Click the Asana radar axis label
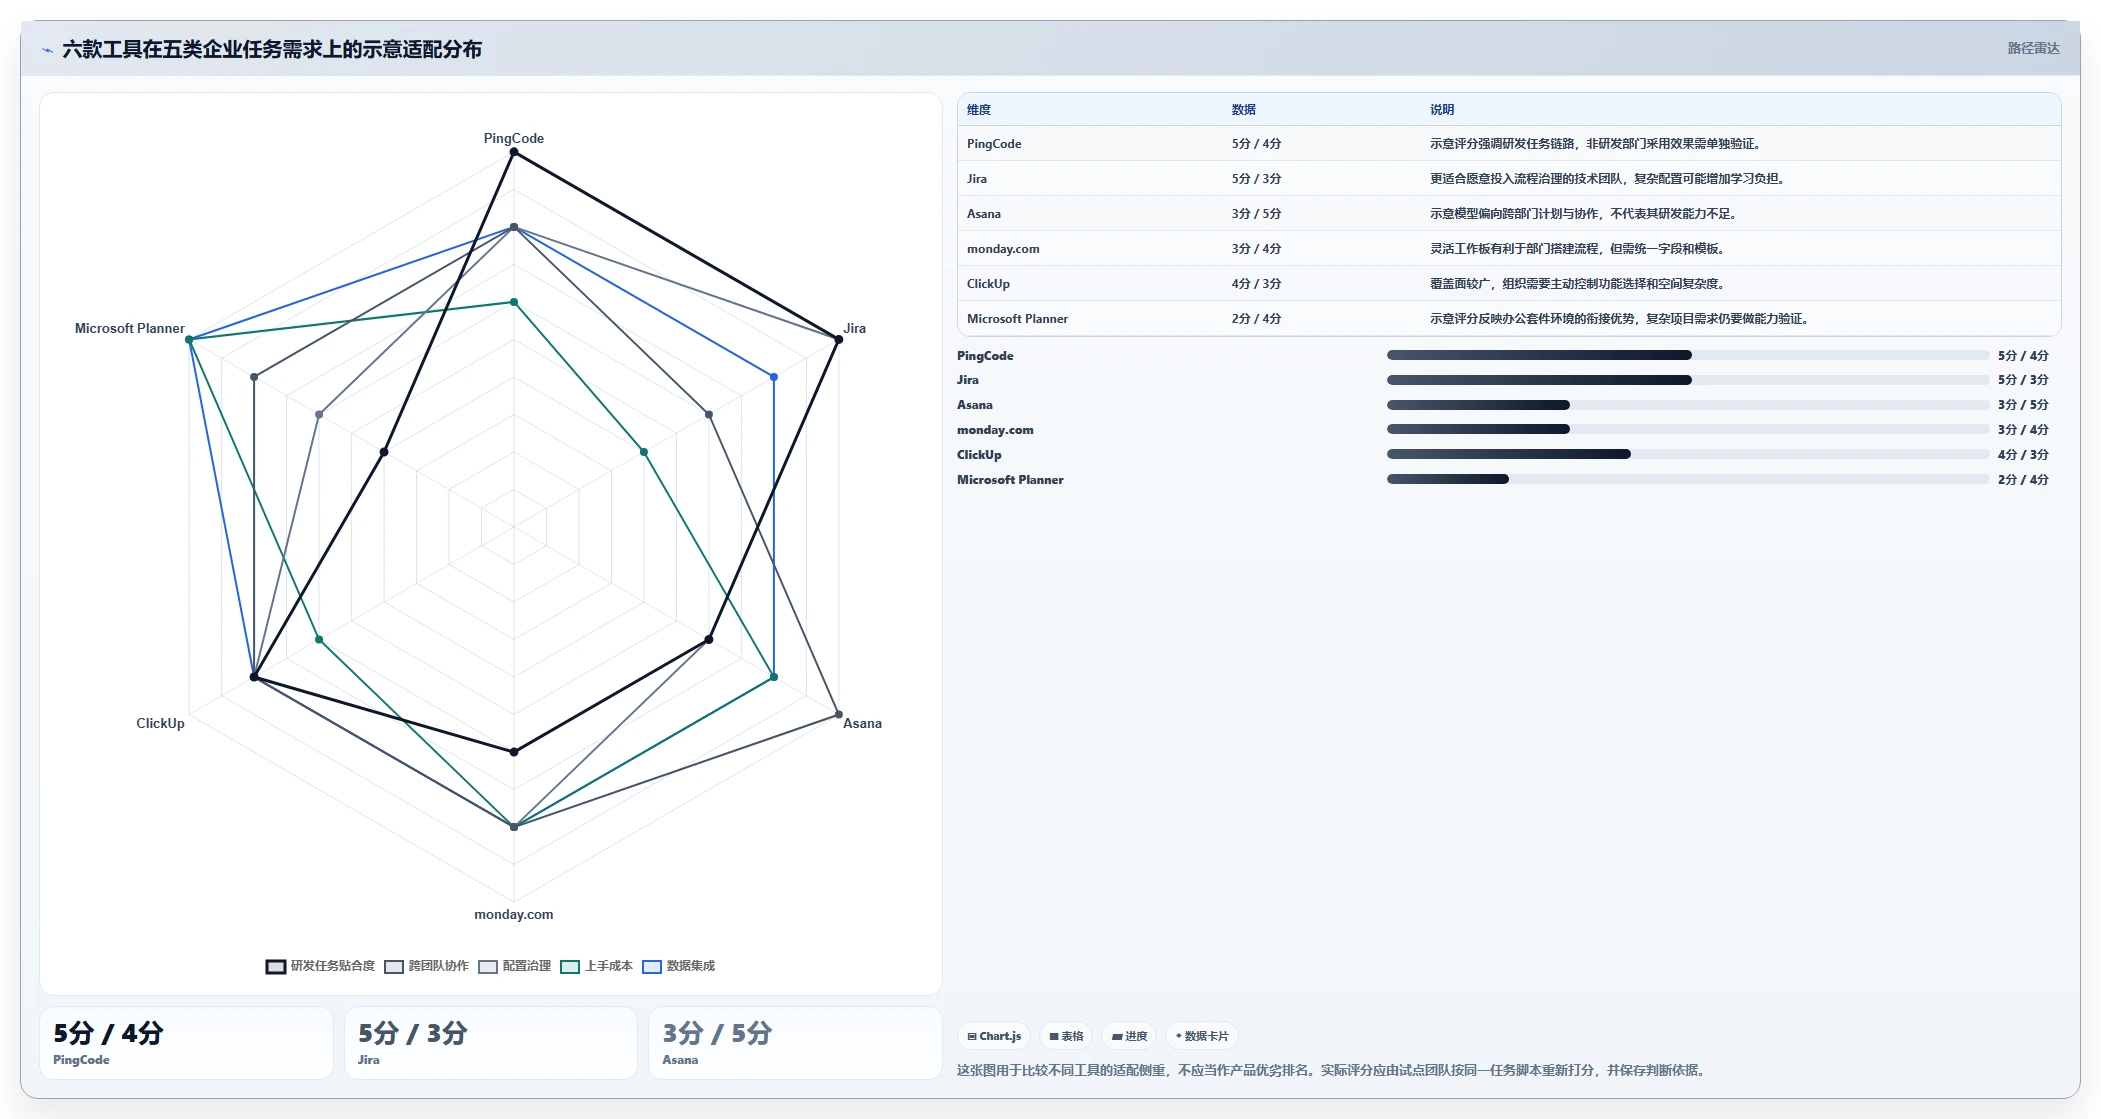Screen dimensions: 2101x1119 [x=862, y=723]
